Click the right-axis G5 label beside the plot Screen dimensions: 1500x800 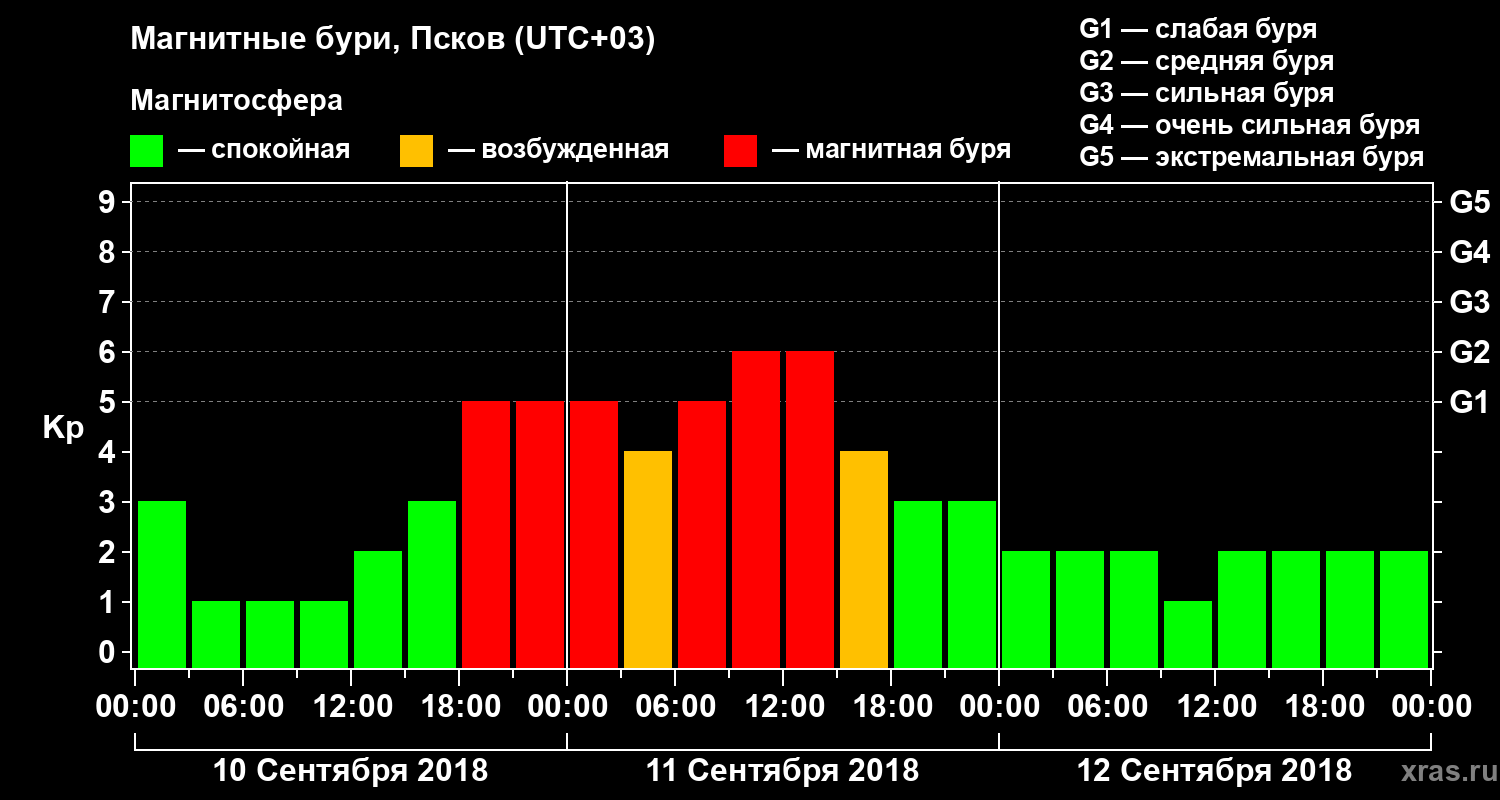tap(1470, 202)
